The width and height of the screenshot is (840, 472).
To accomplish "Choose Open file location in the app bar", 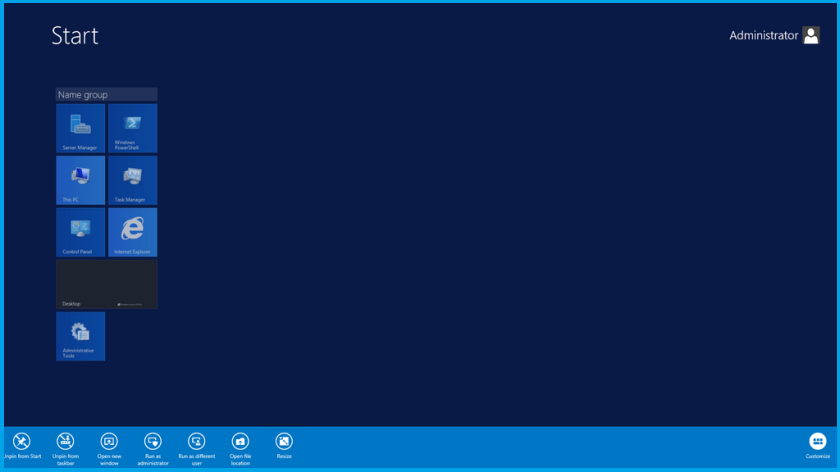I will [240, 448].
